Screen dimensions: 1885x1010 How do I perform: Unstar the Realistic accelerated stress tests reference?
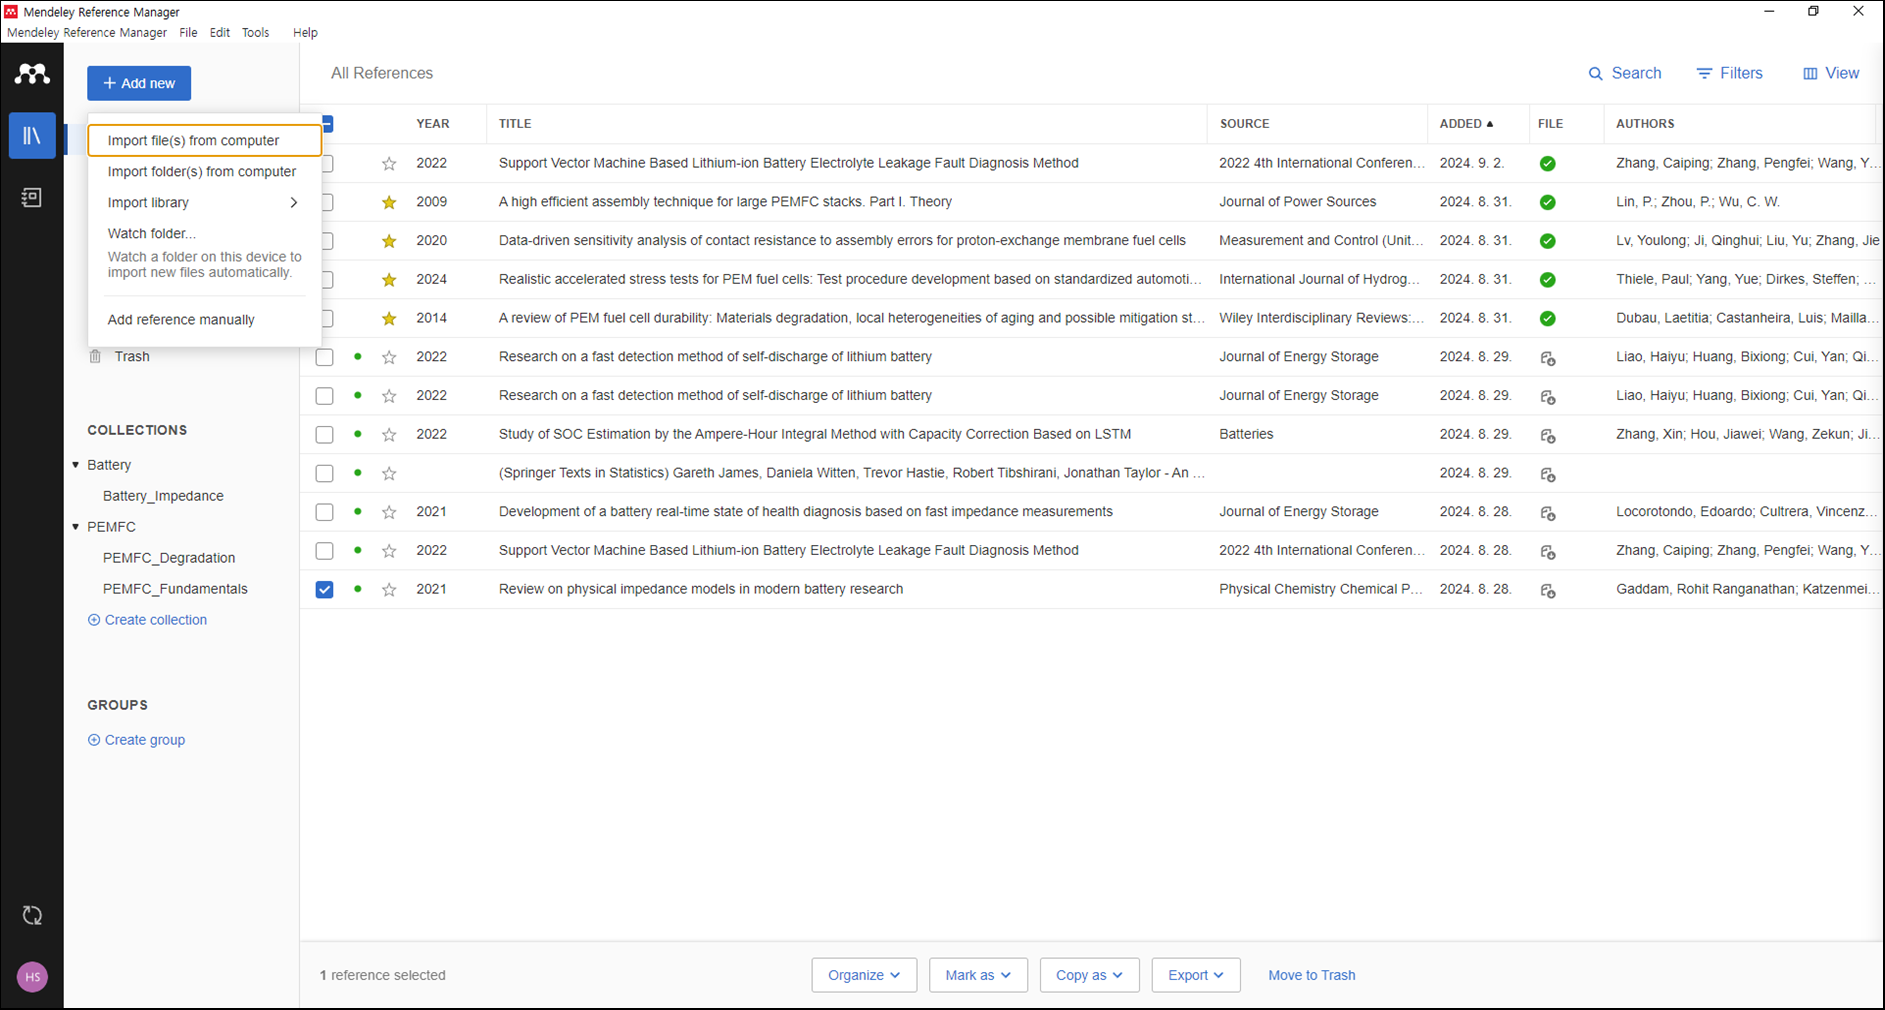click(389, 280)
